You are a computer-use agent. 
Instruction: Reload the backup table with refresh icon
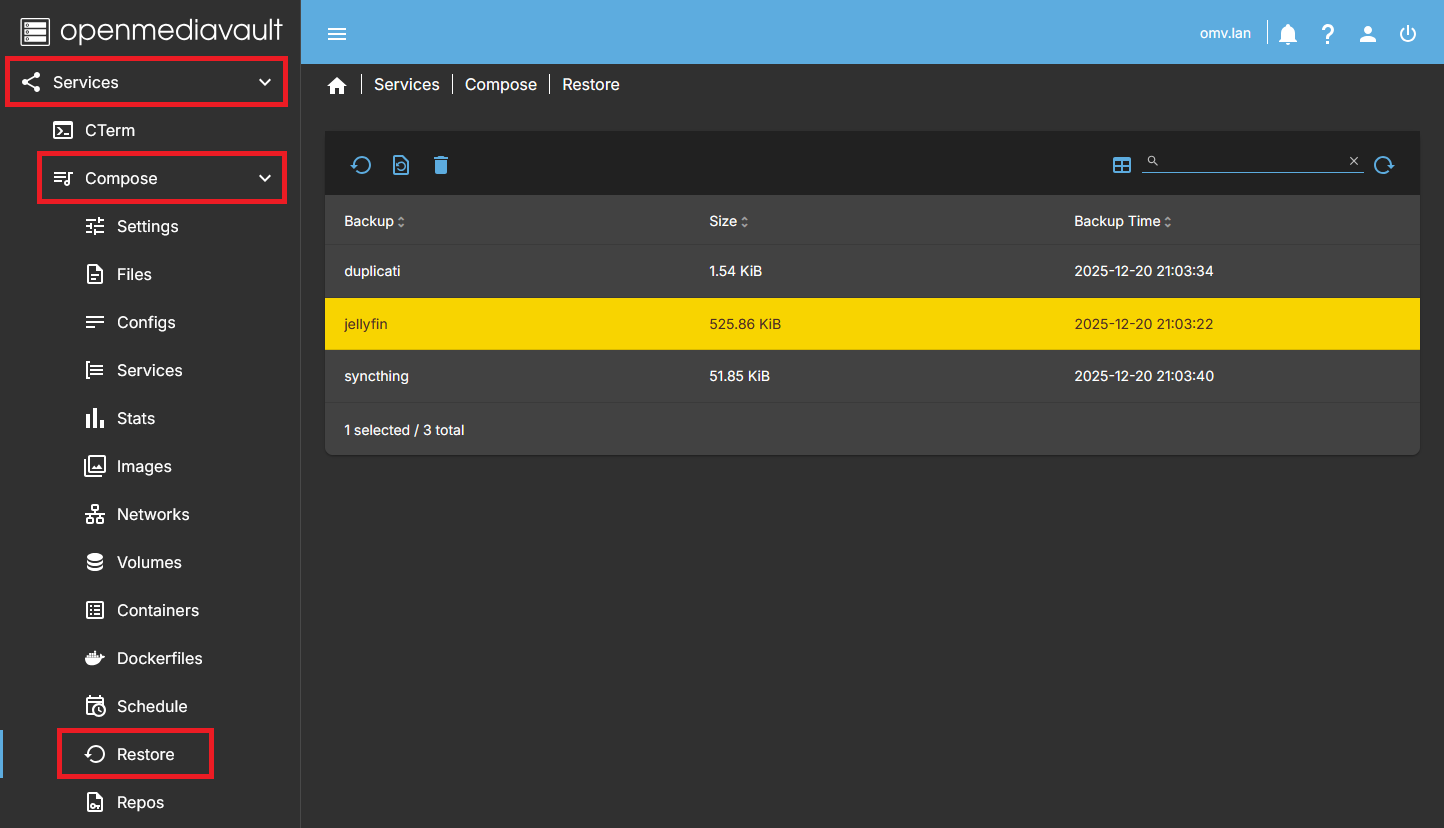coord(1384,165)
